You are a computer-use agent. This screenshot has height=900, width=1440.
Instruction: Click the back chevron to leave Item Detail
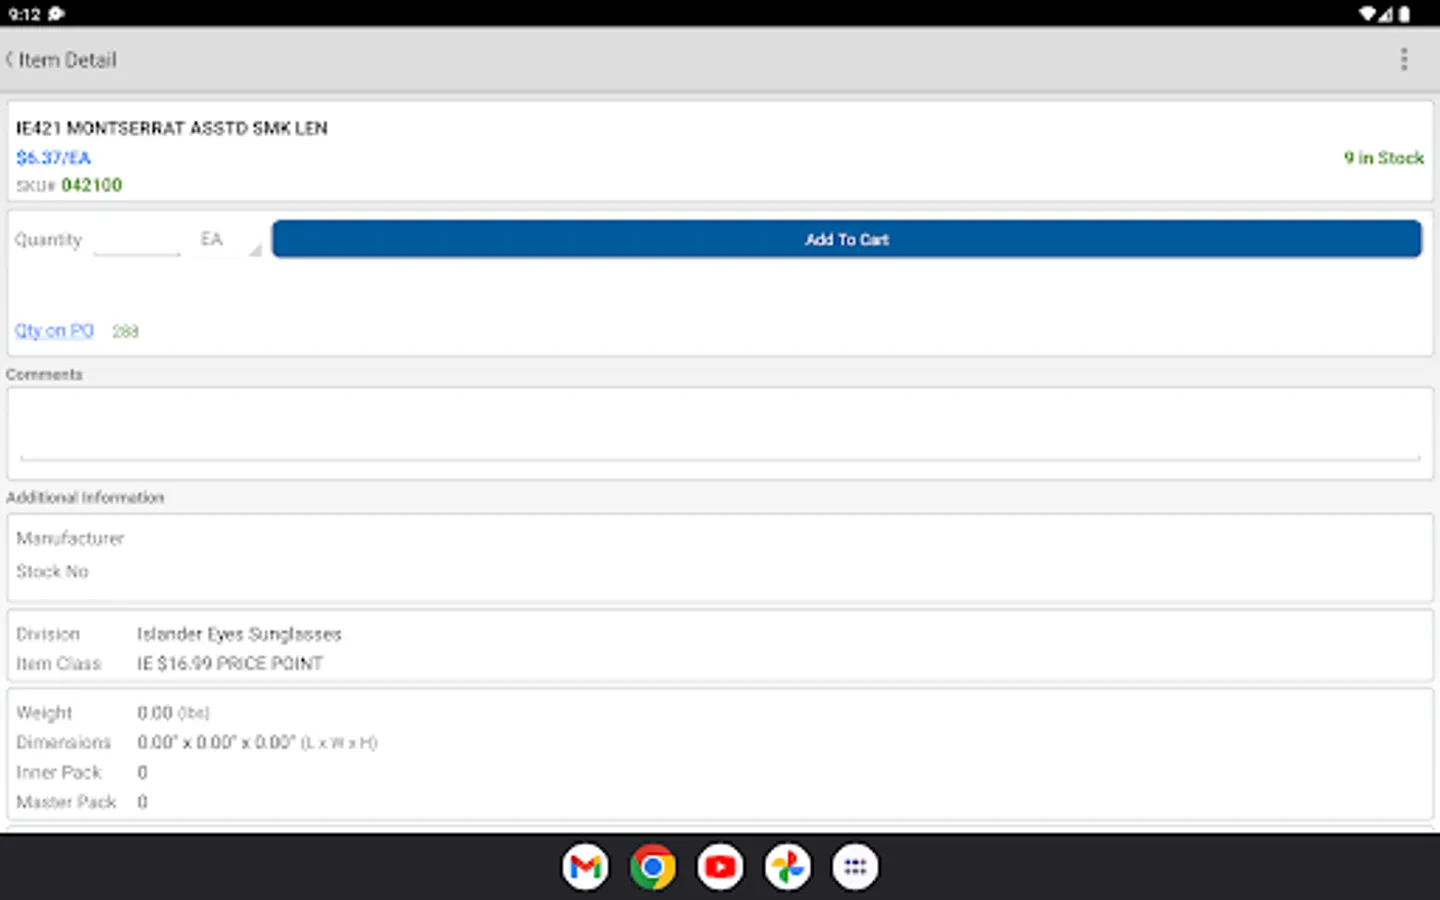9,59
